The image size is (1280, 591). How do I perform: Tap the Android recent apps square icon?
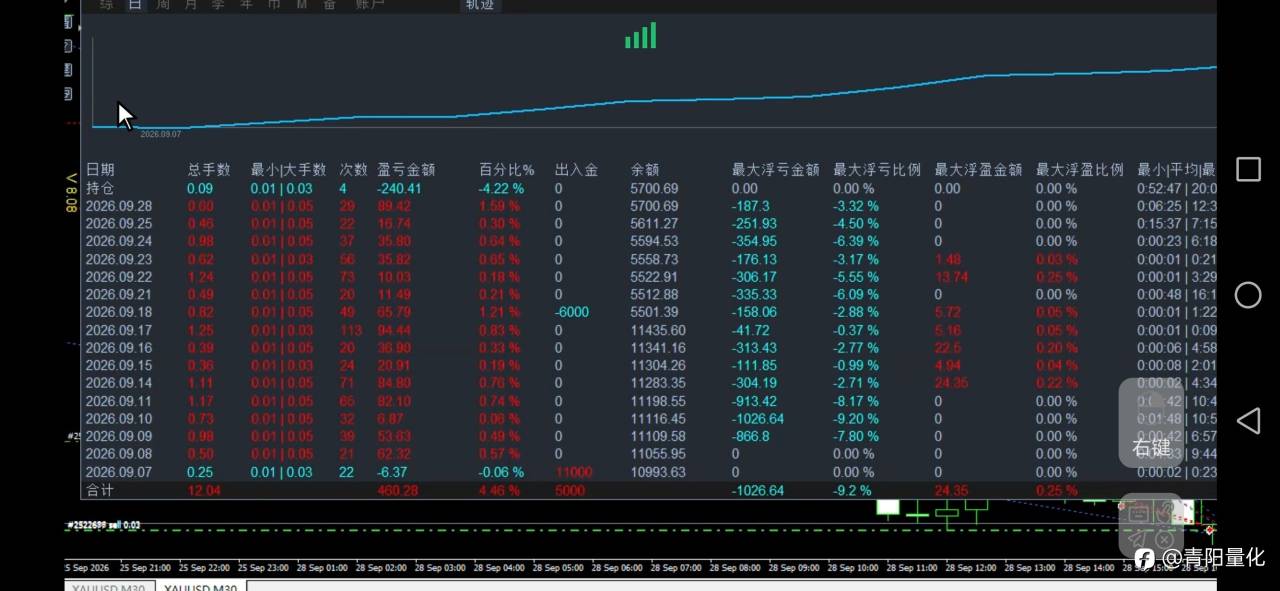click(1248, 169)
